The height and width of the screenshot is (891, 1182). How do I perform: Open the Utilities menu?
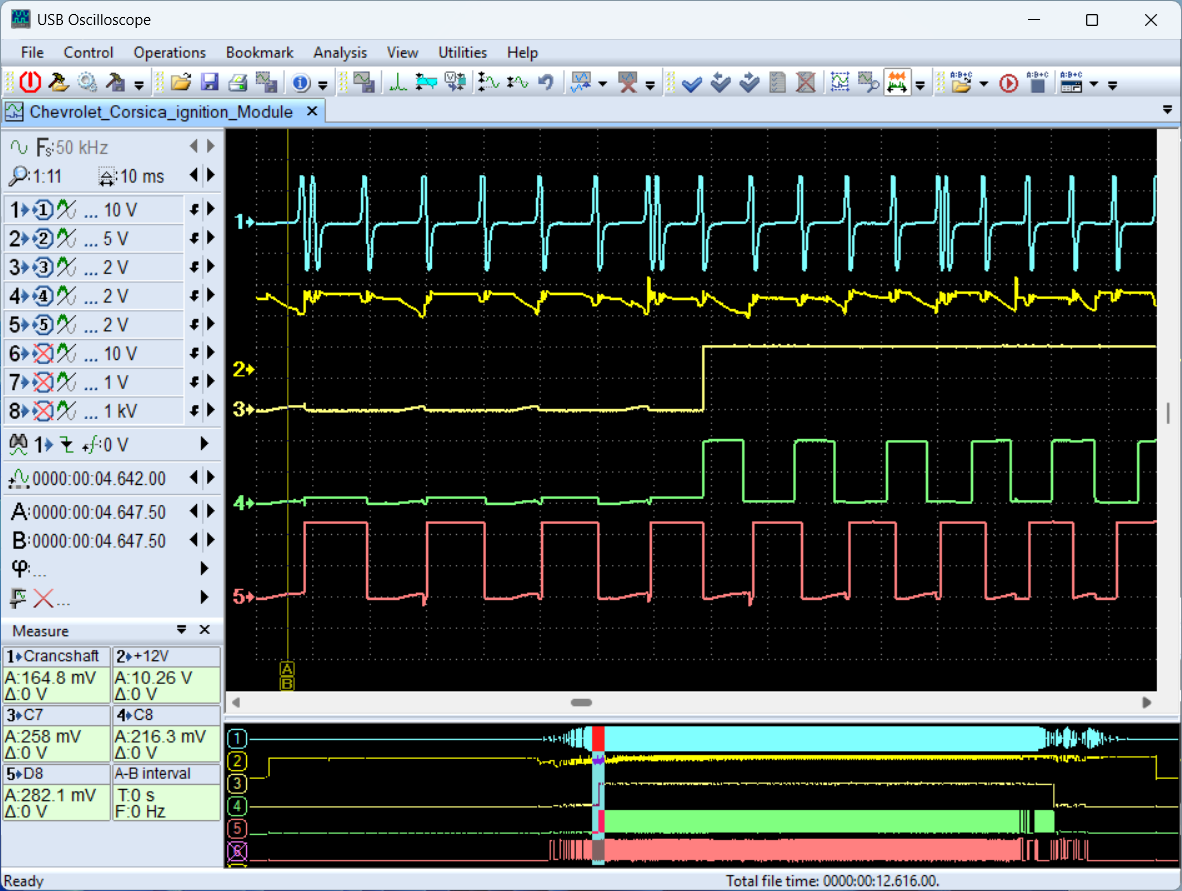tap(462, 53)
